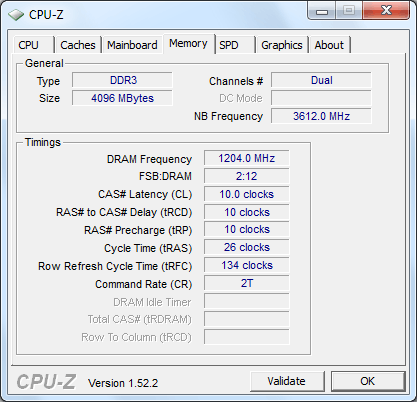Click the CAS# Latency 10.0 clocks value
Image resolution: width=417 pixels, height=402 pixels.
pos(247,194)
